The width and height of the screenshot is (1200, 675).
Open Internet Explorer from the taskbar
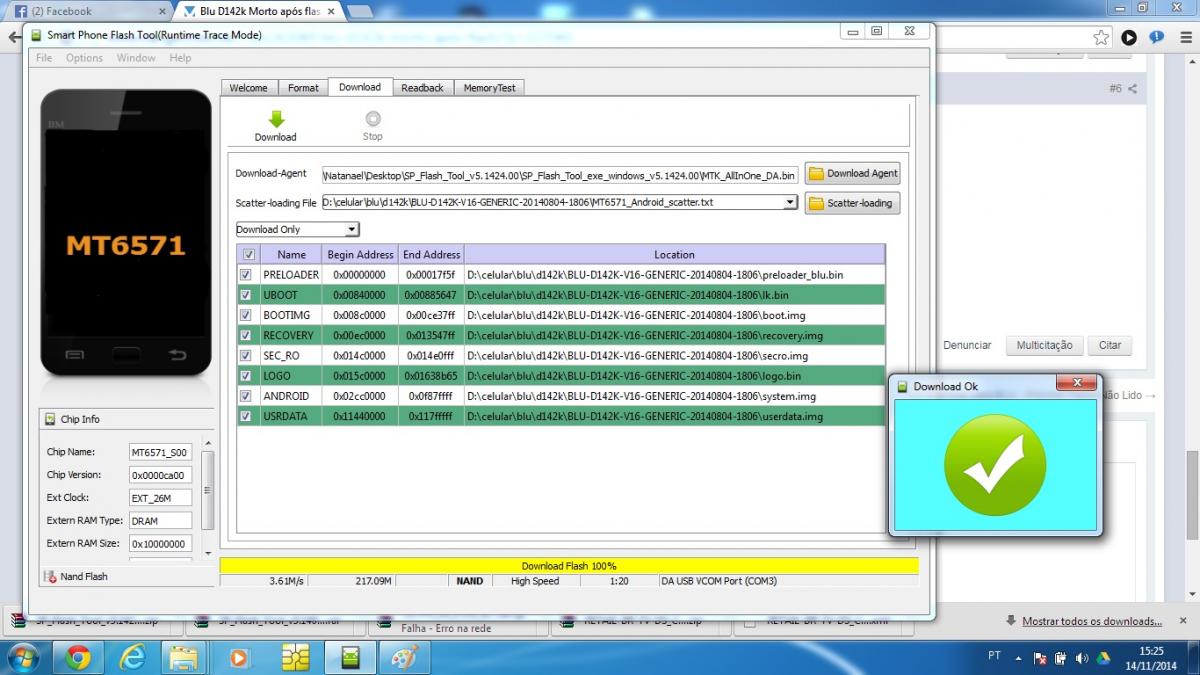point(132,657)
